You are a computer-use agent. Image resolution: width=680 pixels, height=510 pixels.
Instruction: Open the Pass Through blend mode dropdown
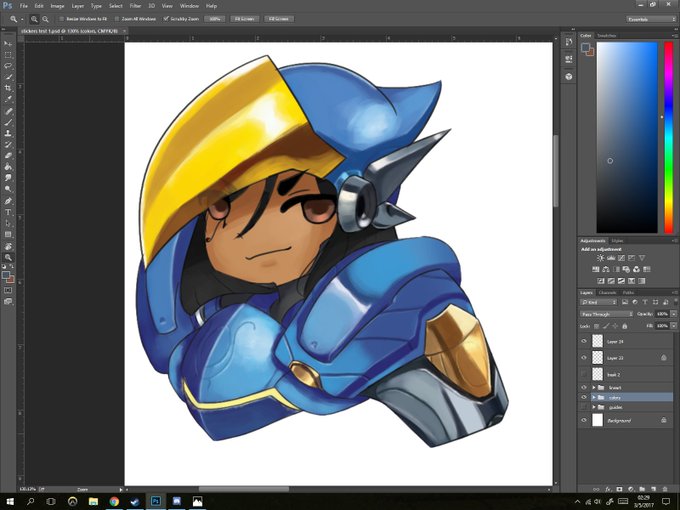[606, 314]
